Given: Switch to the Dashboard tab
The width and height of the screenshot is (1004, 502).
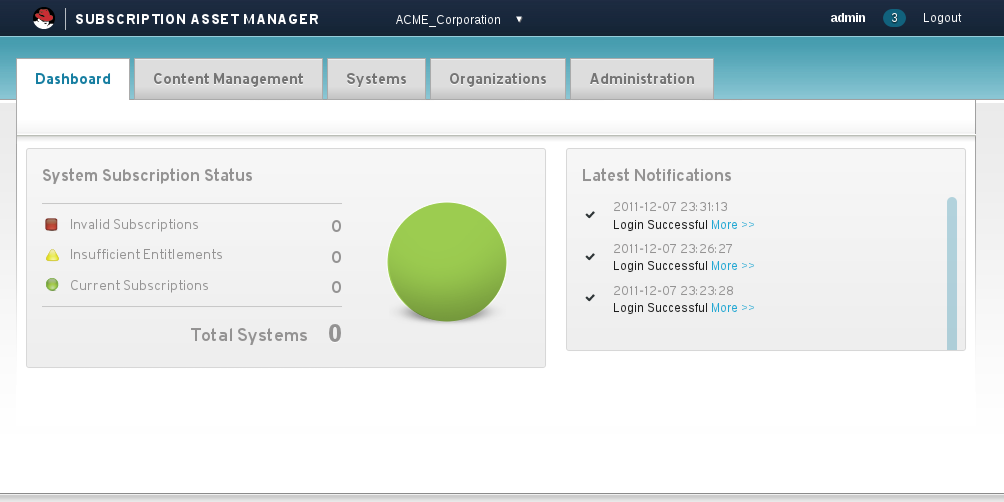Looking at the screenshot, I should point(73,79).
